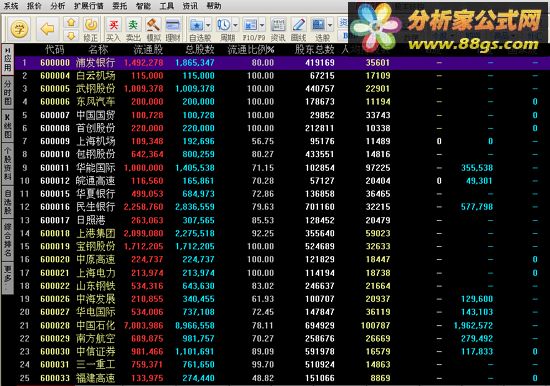Expand the 选股 stock picker dropdown arrow
Screen dimensions: 550x386
click(330, 25)
